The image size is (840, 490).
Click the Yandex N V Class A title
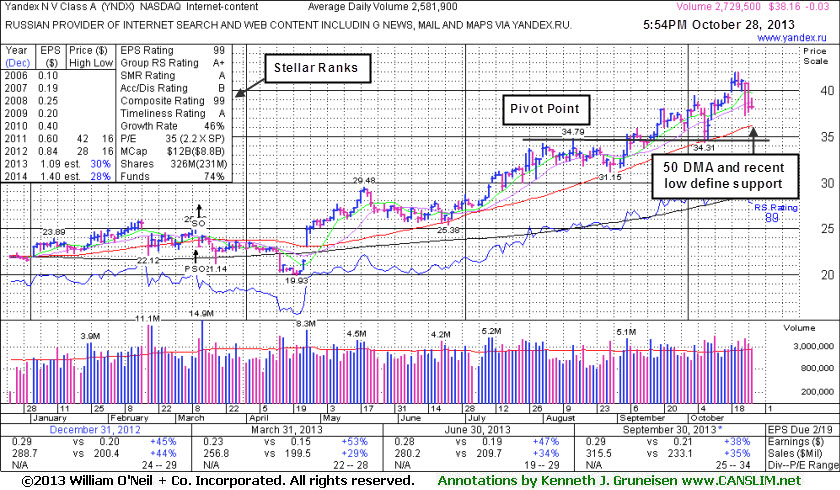[x=50, y=7]
